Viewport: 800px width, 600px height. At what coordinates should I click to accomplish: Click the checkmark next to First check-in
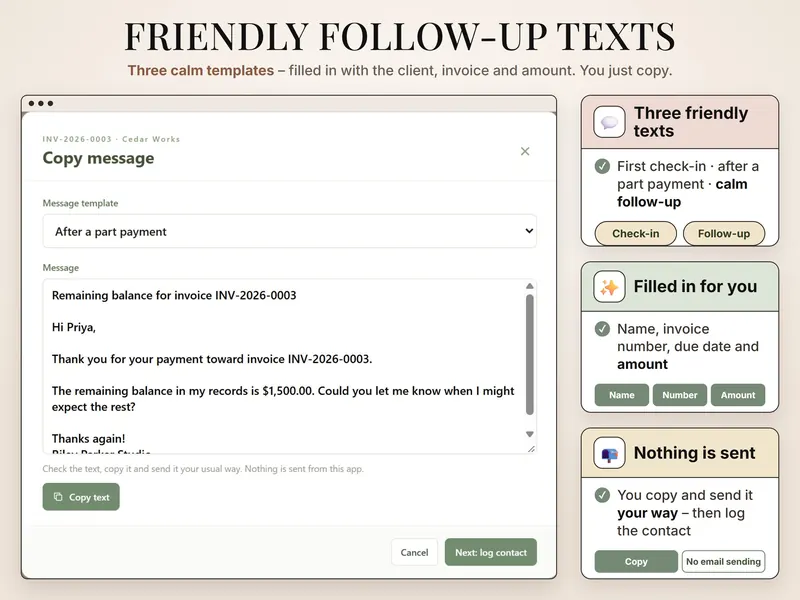(603, 166)
